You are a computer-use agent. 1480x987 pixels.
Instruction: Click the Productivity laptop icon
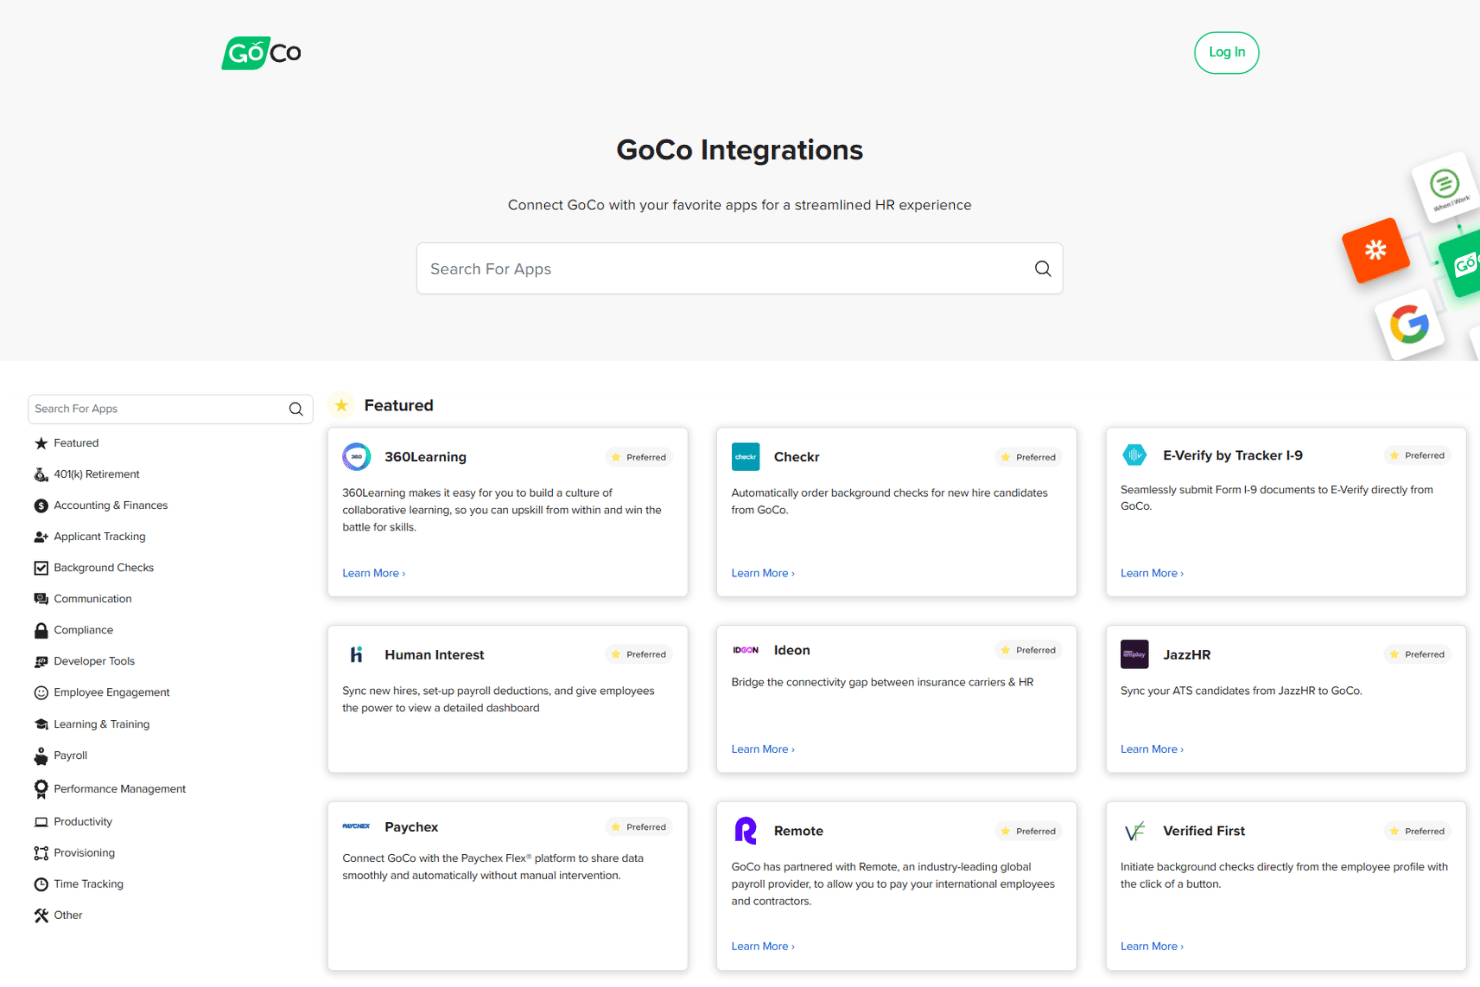pyautogui.click(x=41, y=822)
